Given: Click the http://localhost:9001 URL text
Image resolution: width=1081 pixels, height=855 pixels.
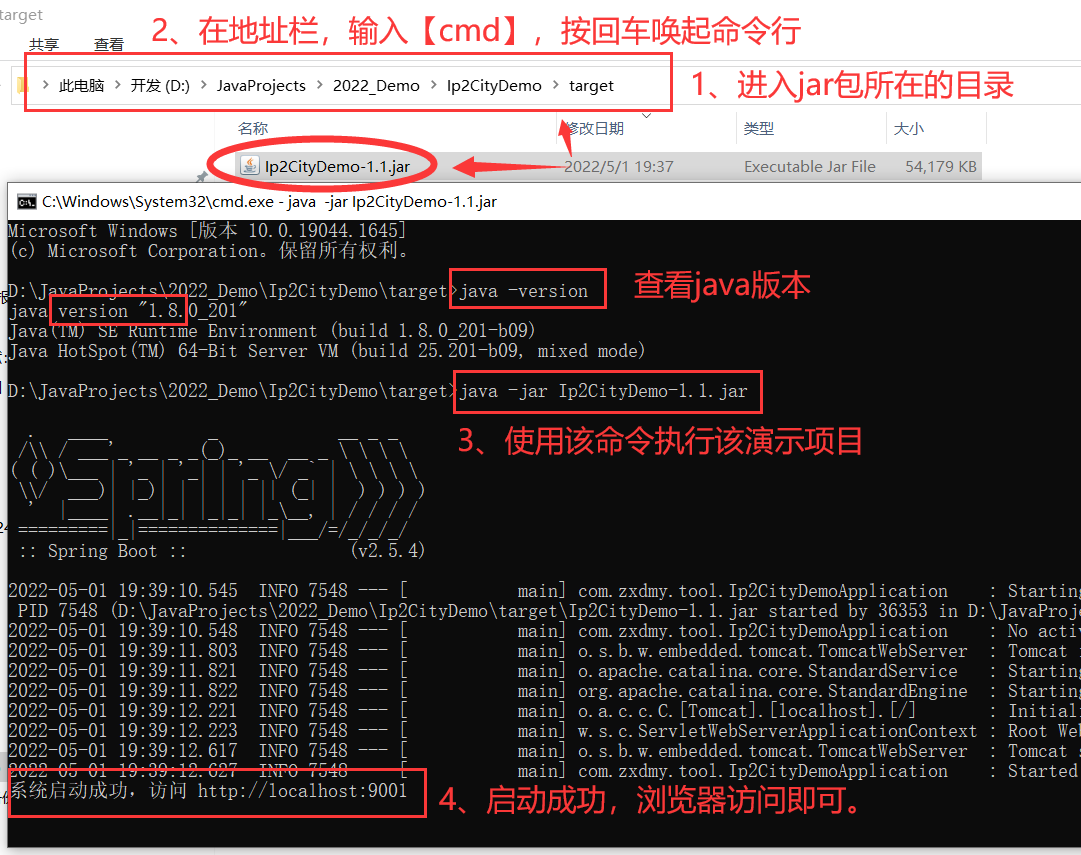Looking at the screenshot, I should pyautogui.click(x=303, y=790).
